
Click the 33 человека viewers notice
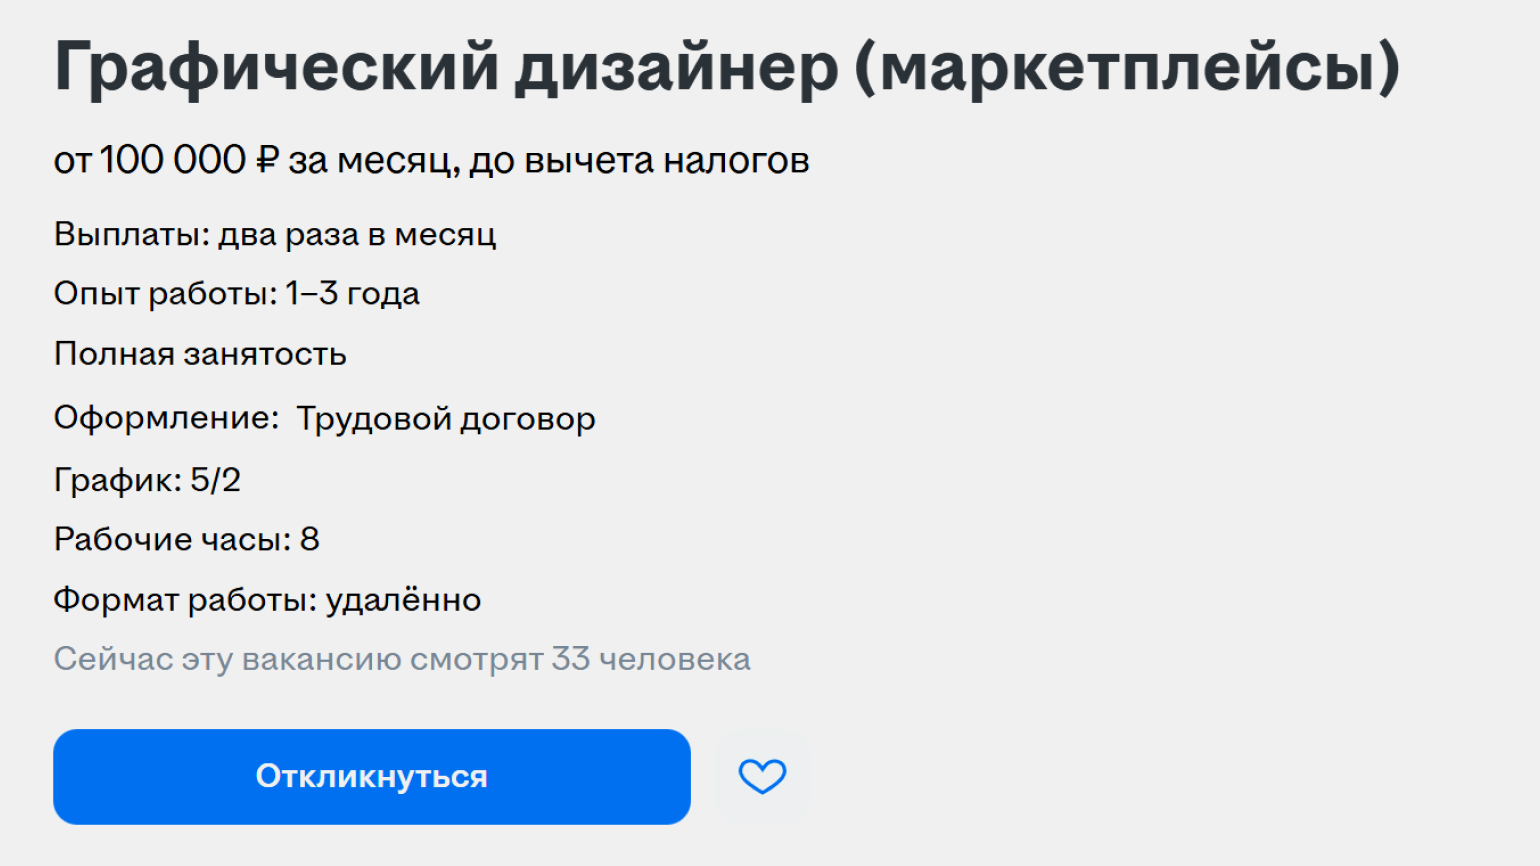(650, 659)
